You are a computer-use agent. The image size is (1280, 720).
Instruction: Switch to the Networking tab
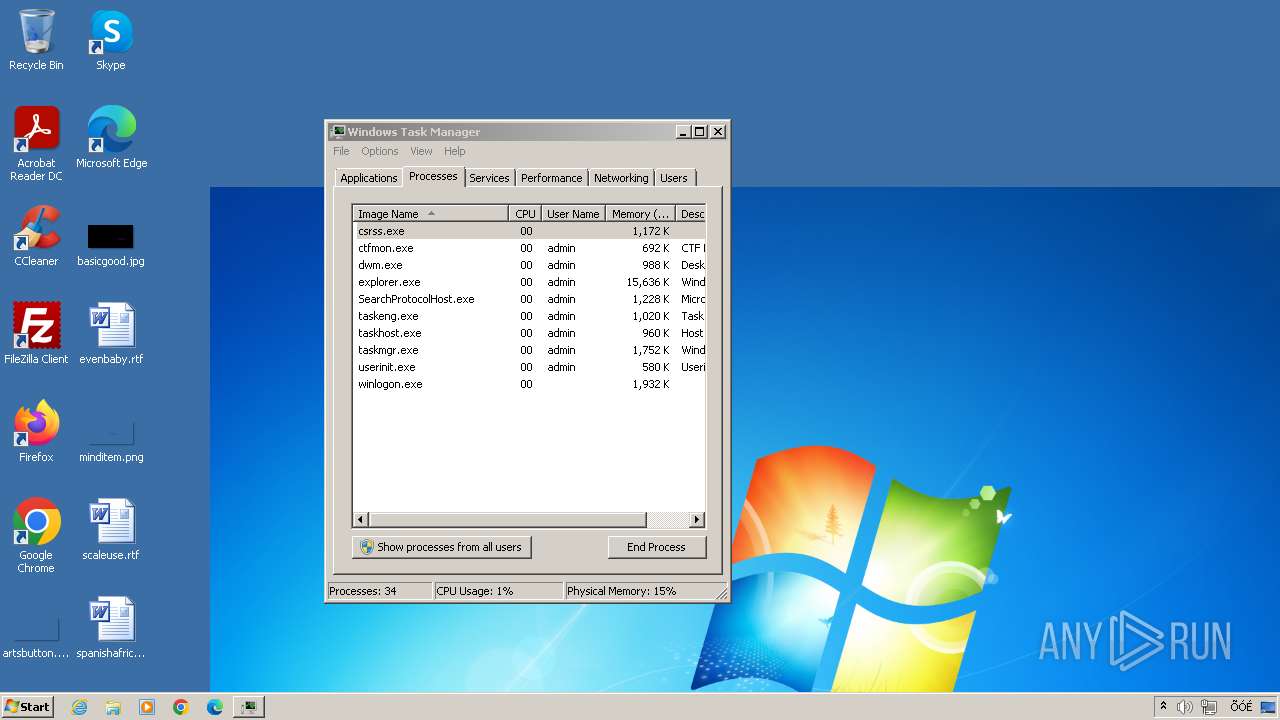(621, 178)
